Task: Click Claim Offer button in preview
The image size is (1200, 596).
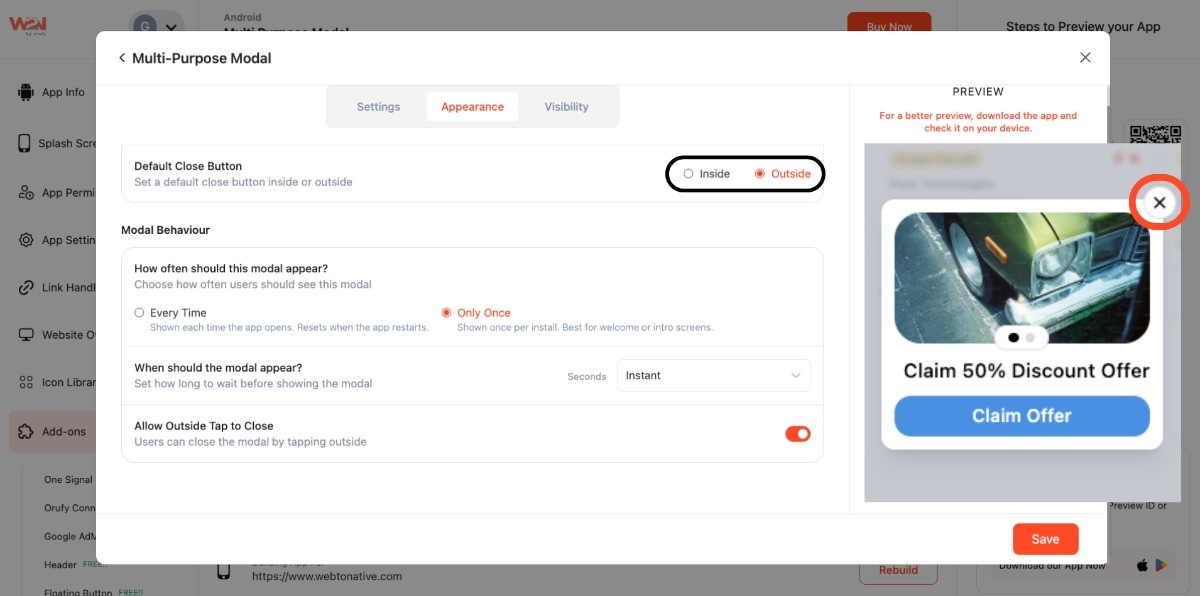Action: [x=1021, y=416]
